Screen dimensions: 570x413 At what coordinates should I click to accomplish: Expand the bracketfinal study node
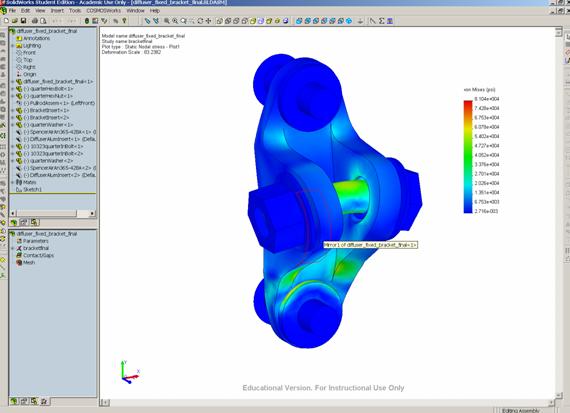click(x=13, y=248)
